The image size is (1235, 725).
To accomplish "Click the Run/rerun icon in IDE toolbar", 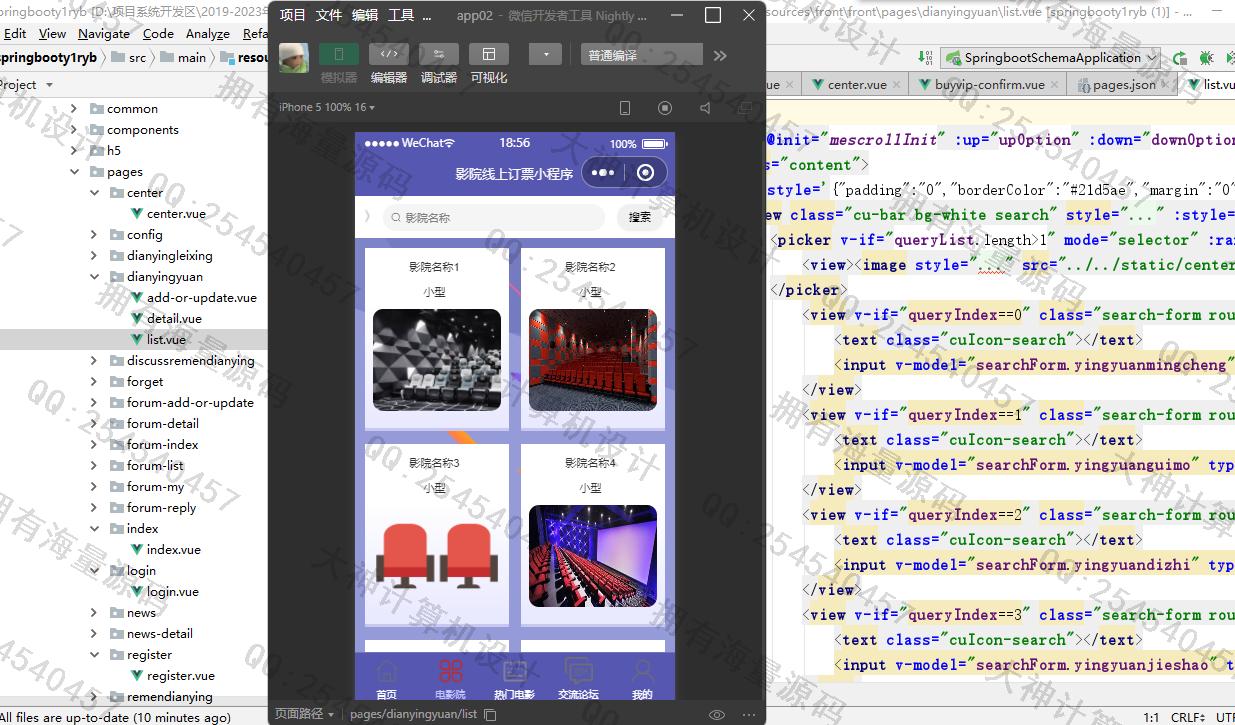I will pyautogui.click(x=1180, y=58).
